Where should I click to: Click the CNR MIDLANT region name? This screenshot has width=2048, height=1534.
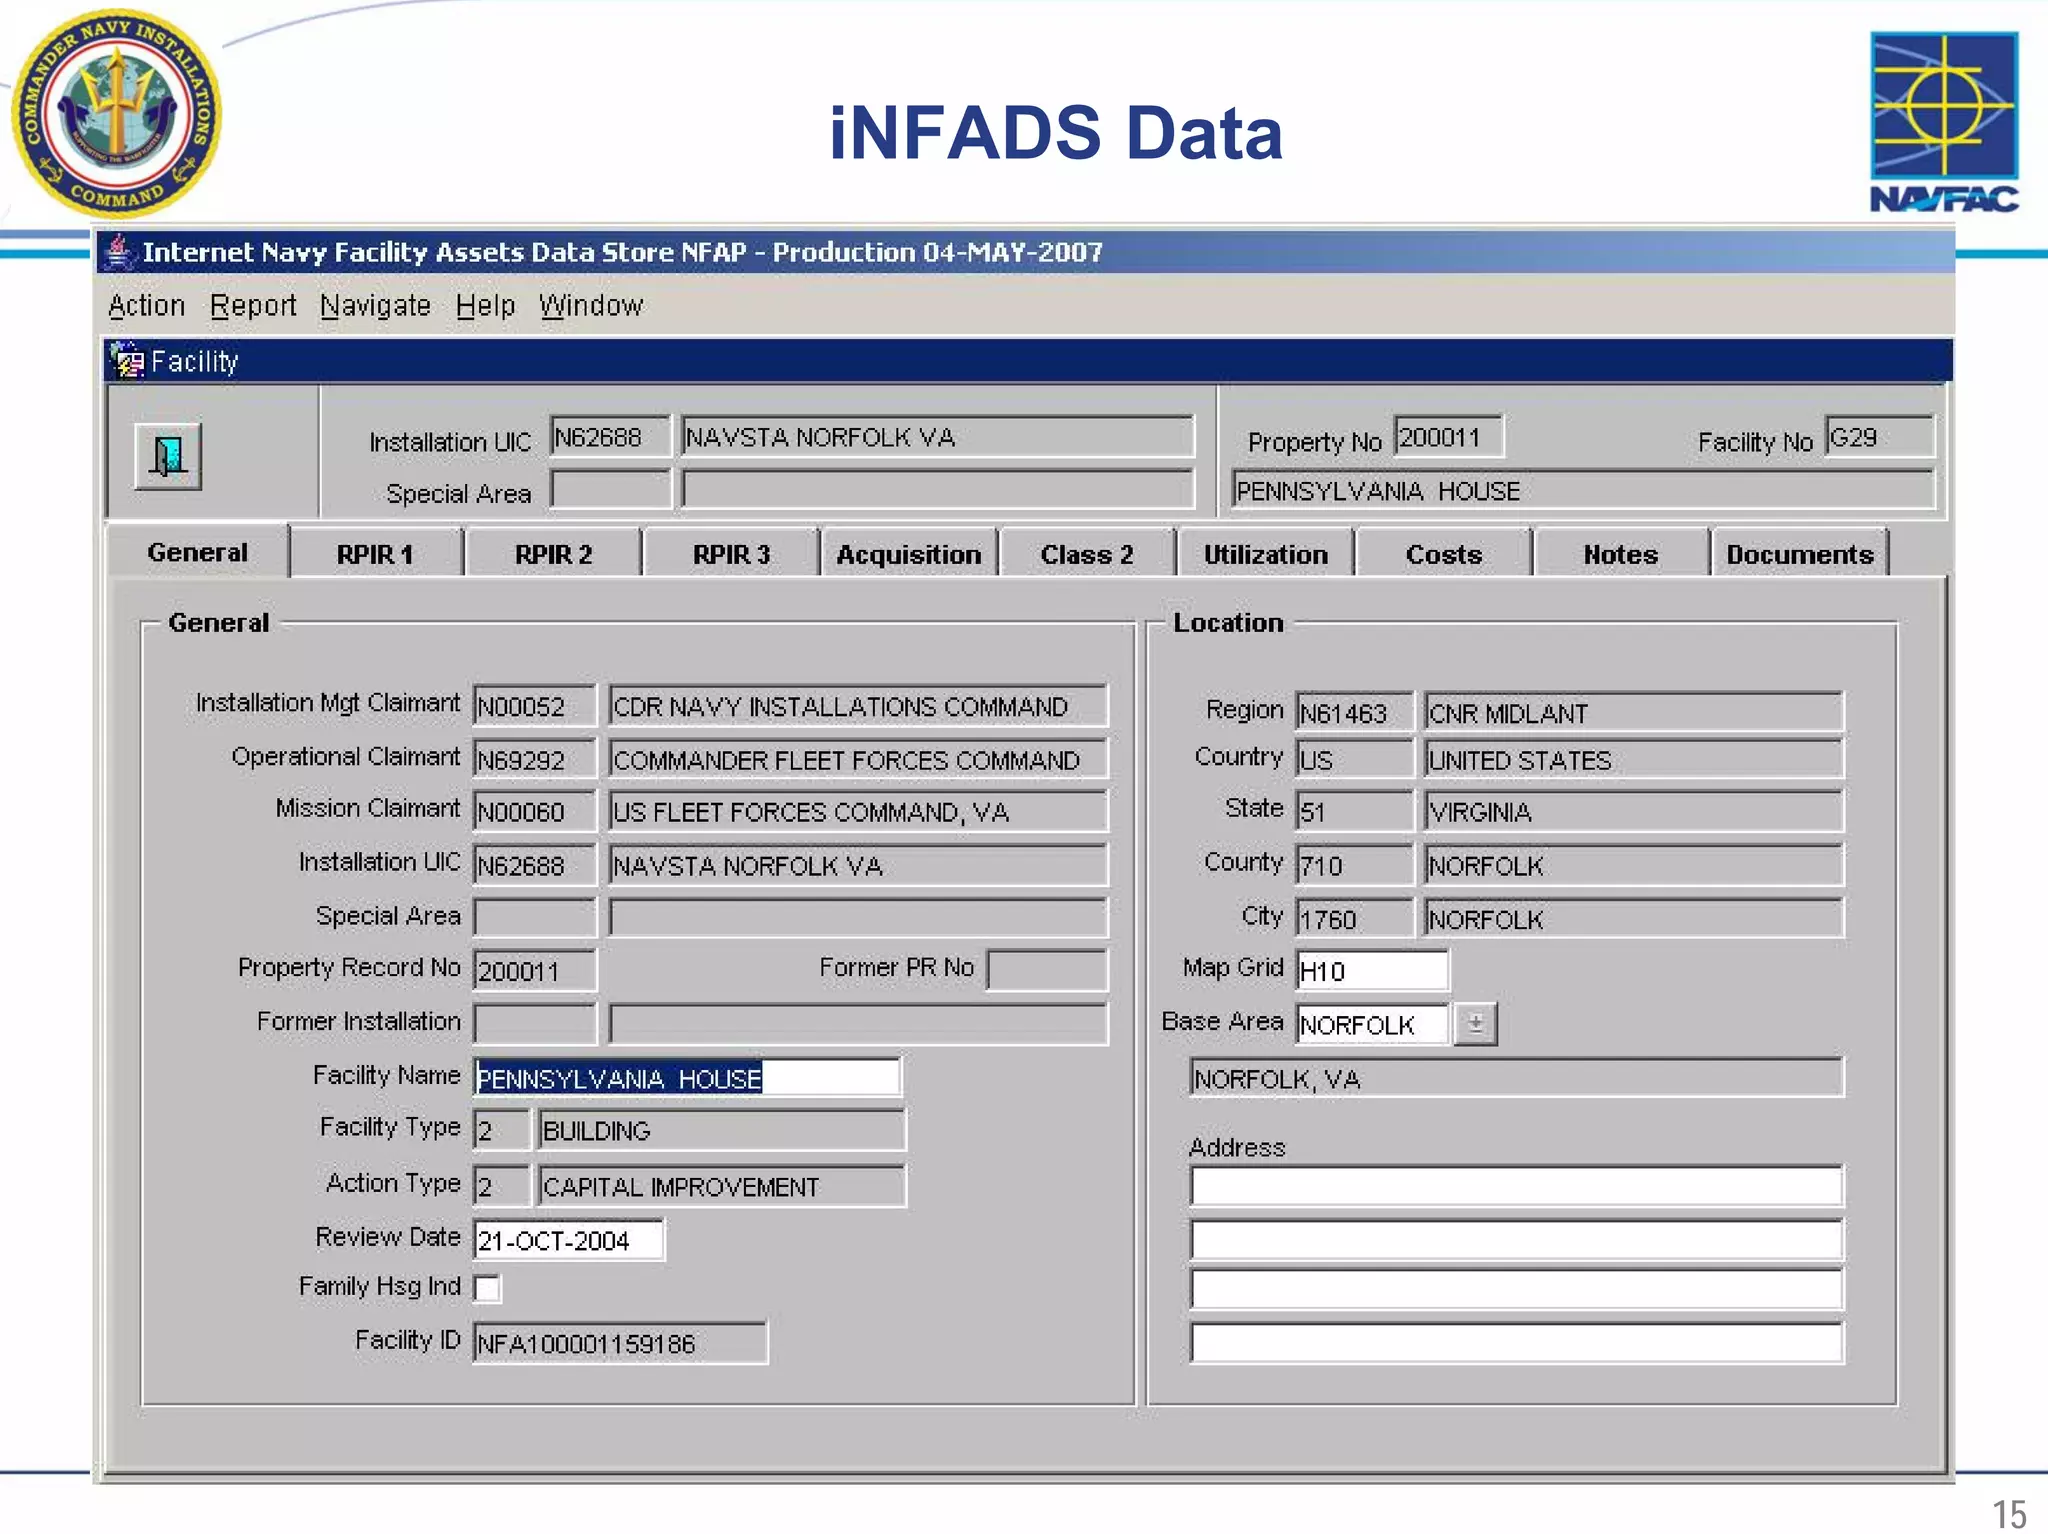1633,712
